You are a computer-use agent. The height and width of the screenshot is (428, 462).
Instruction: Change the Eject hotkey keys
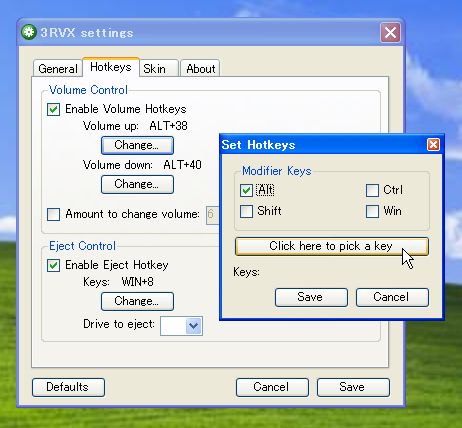137,301
